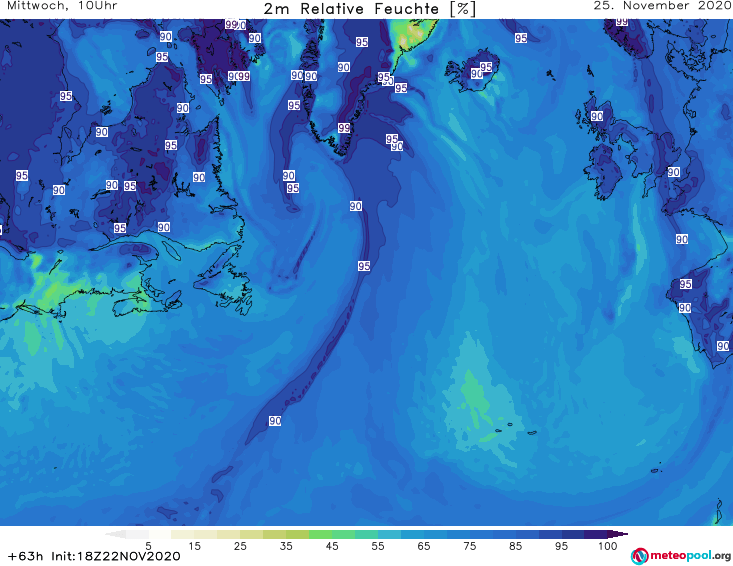The image size is (733, 566).
Task: Click the '99' contour label on southern Greenland
Action: [344, 128]
